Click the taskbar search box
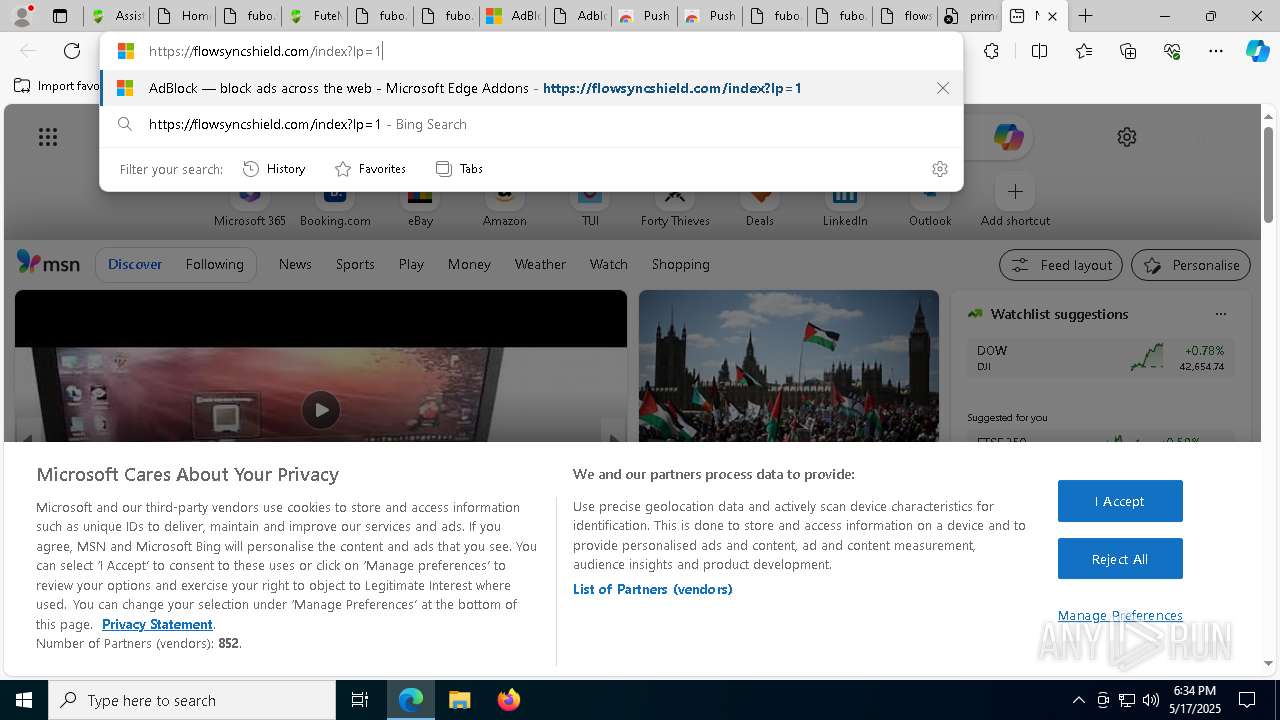The image size is (1280, 720). [192, 700]
